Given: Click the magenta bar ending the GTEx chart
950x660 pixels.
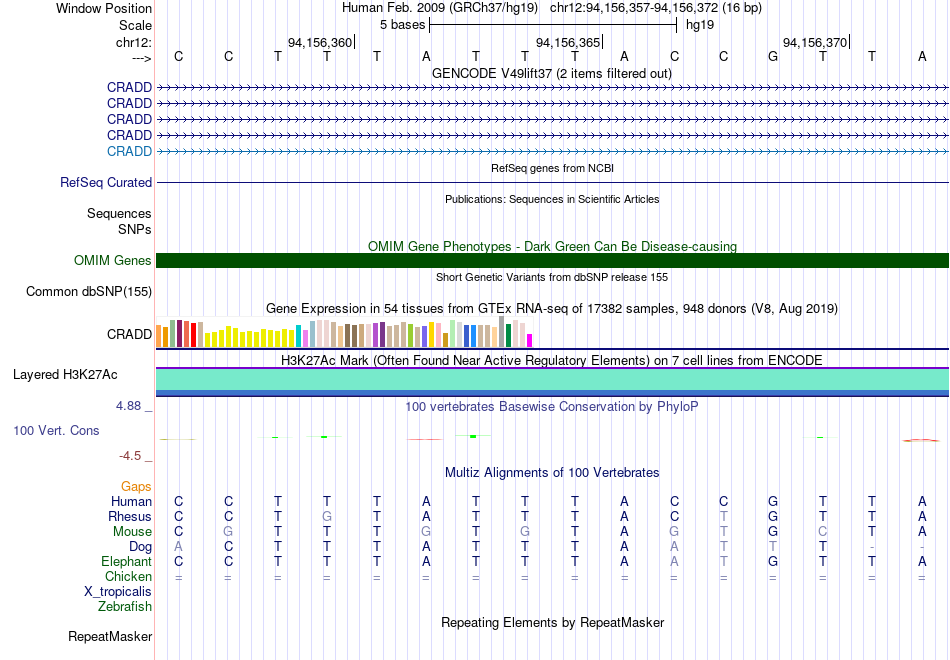Looking at the screenshot, I should (x=530, y=341).
